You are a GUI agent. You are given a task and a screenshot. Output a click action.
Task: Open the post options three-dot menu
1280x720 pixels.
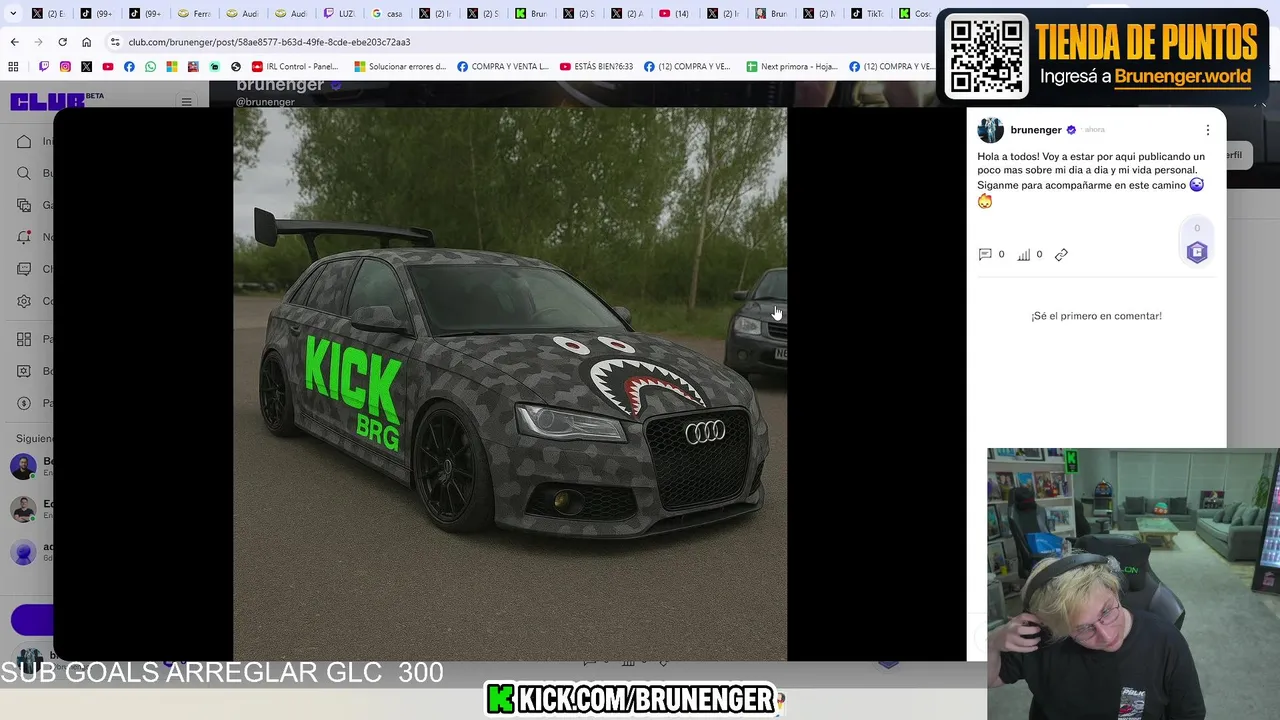click(1207, 130)
